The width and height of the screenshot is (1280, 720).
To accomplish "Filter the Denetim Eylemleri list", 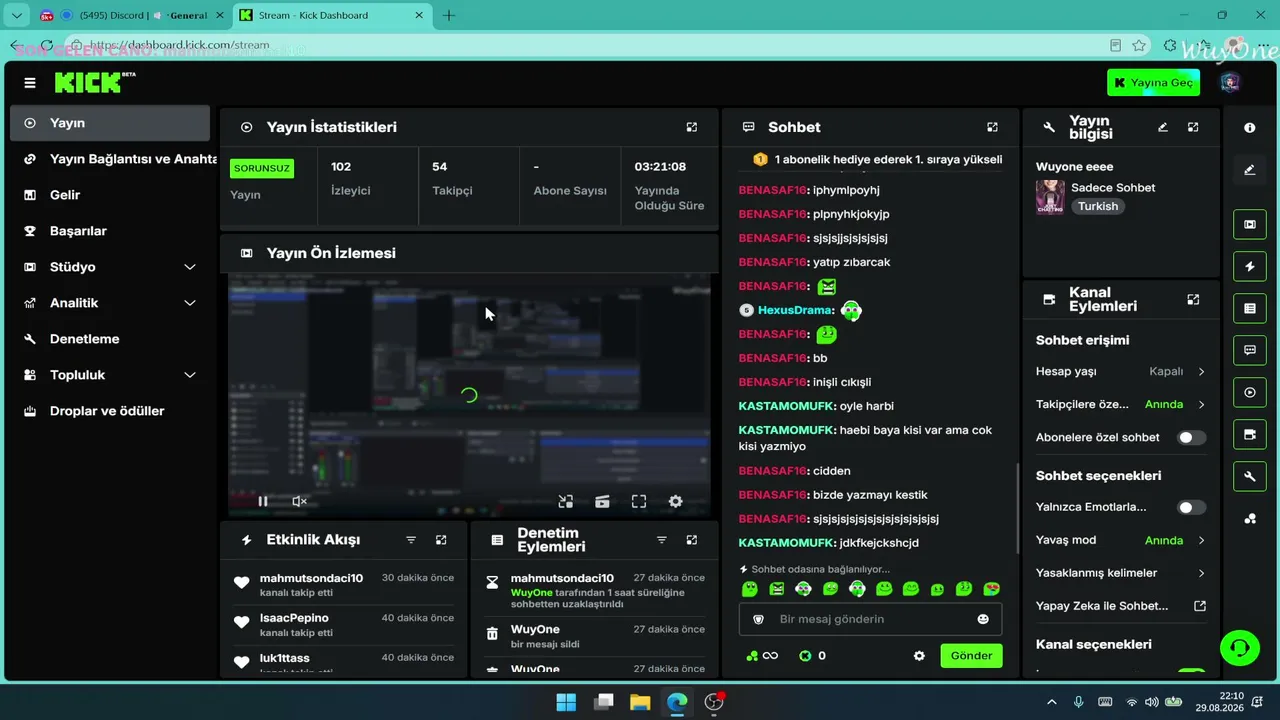I will pyautogui.click(x=661, y=540).
